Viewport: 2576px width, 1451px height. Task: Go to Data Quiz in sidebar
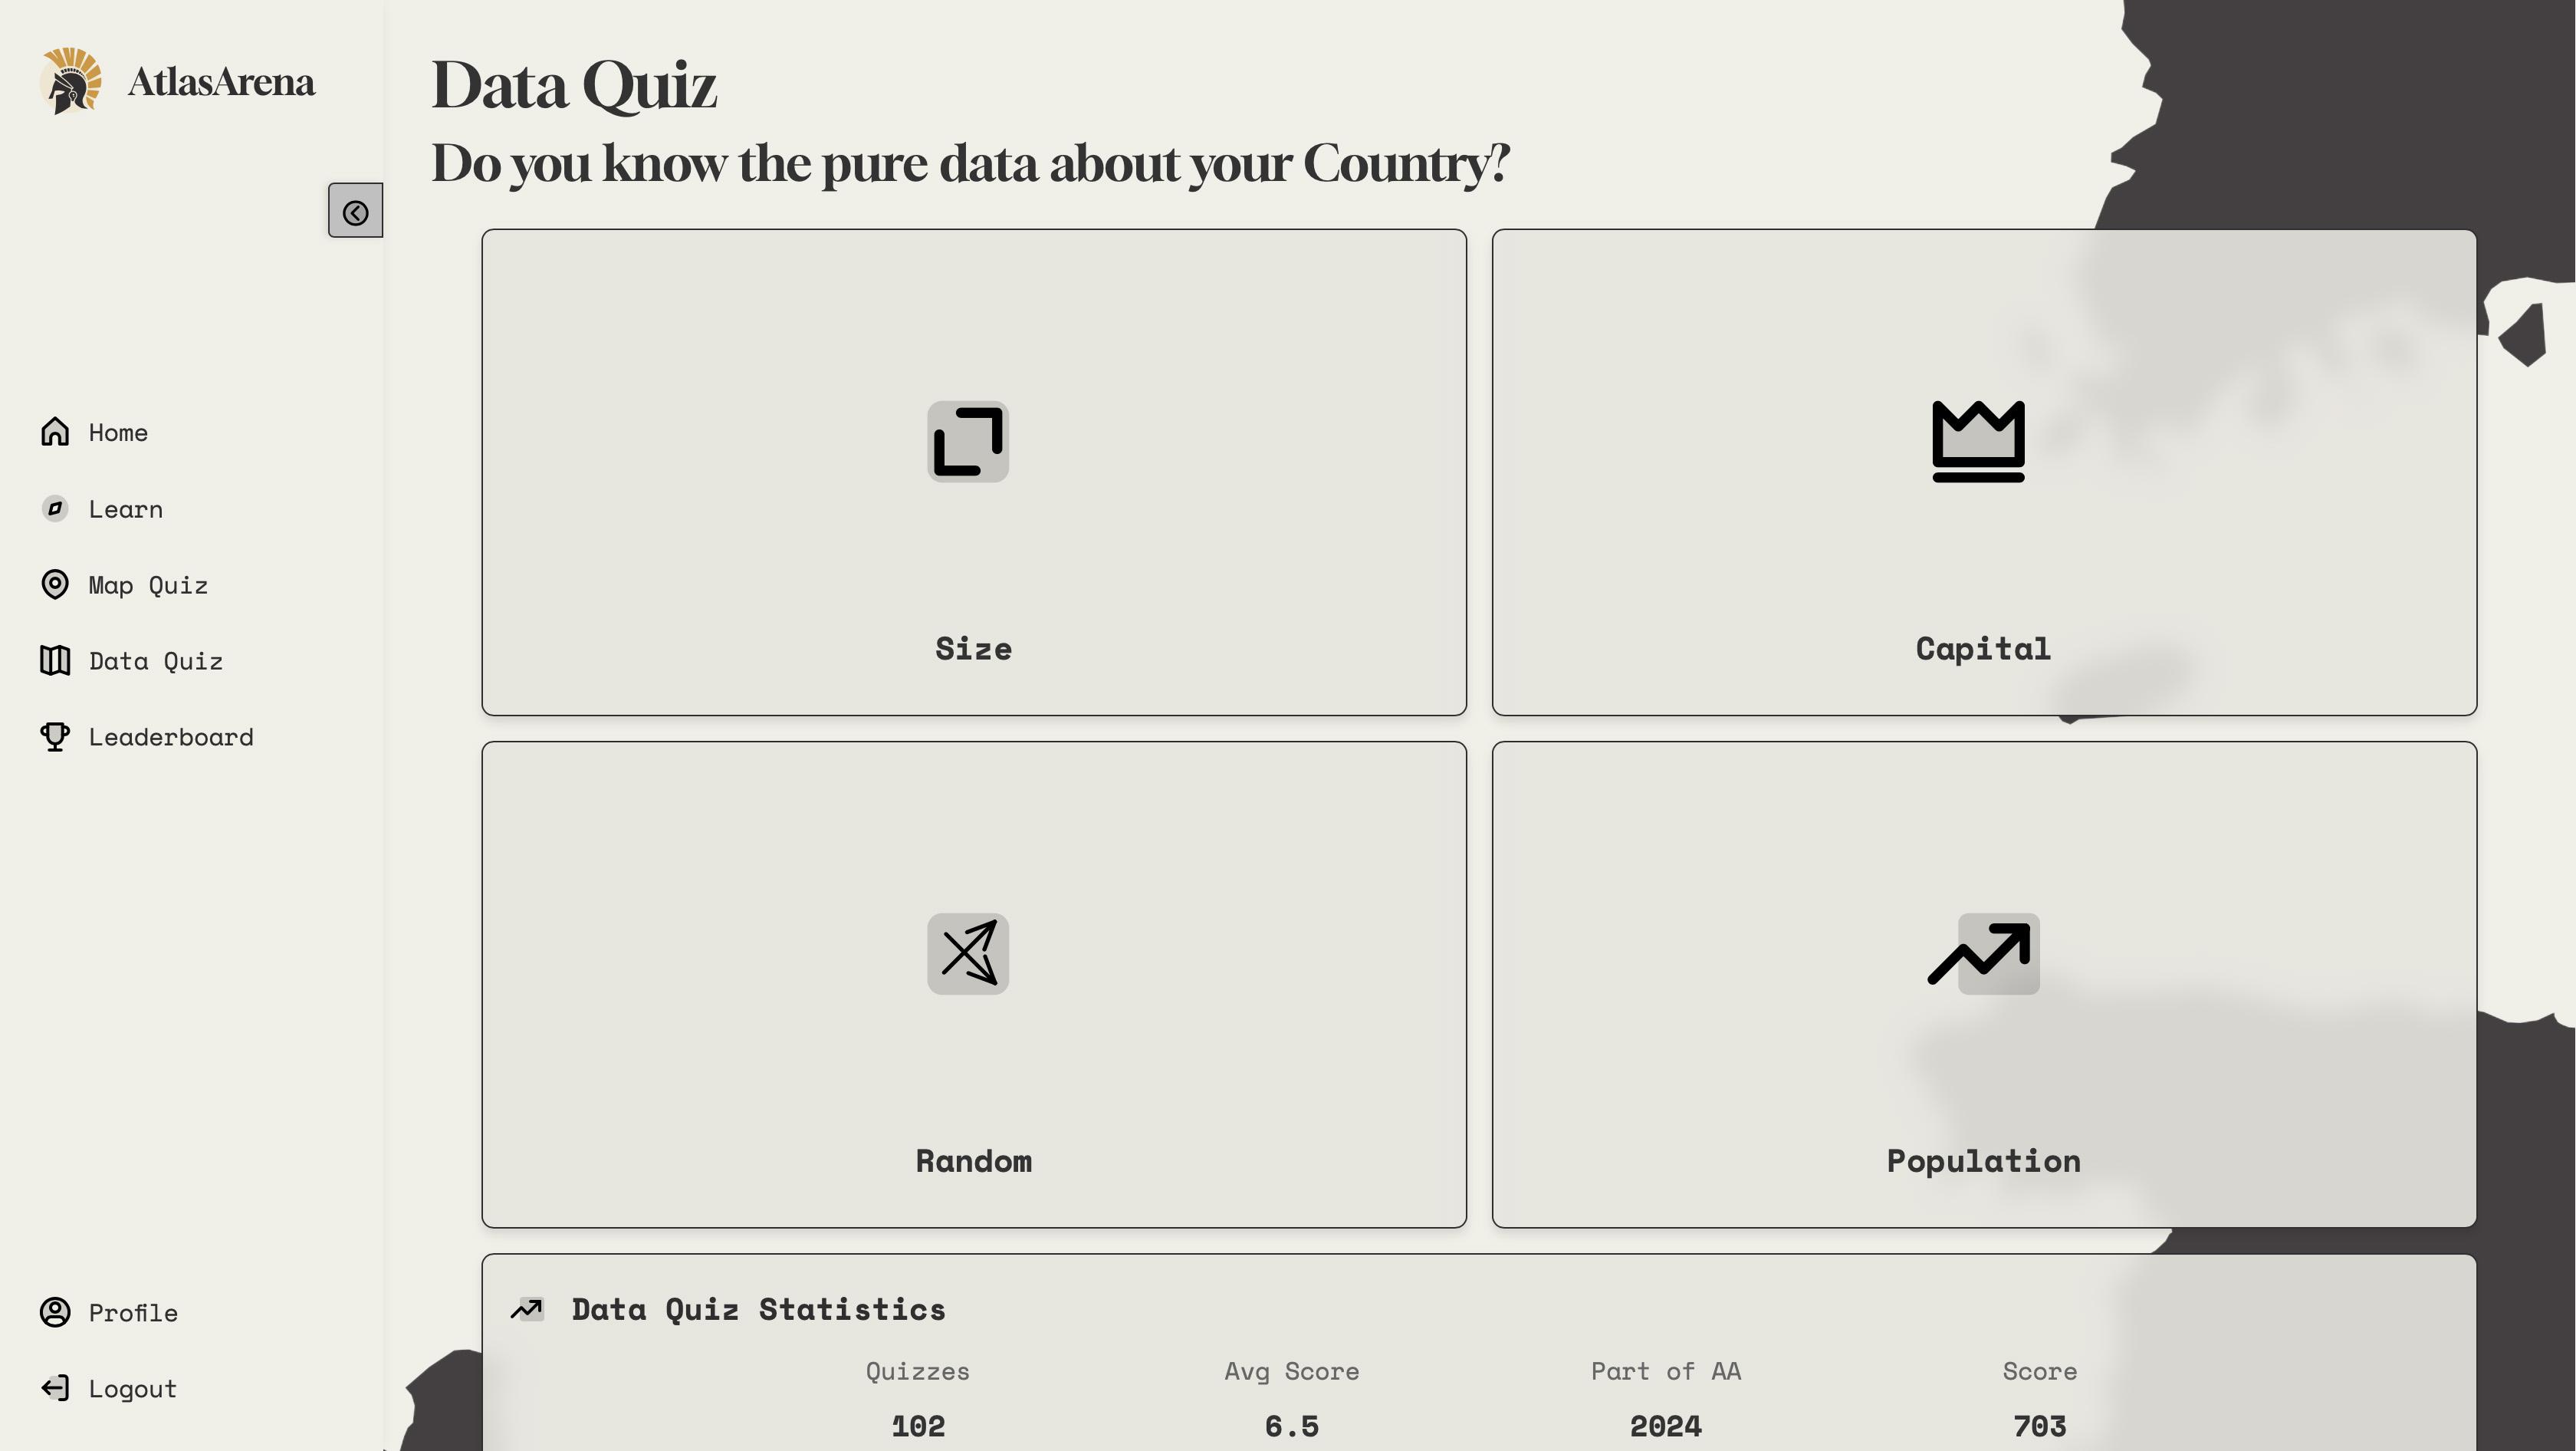pyautogui.click(x=155, y=661)
